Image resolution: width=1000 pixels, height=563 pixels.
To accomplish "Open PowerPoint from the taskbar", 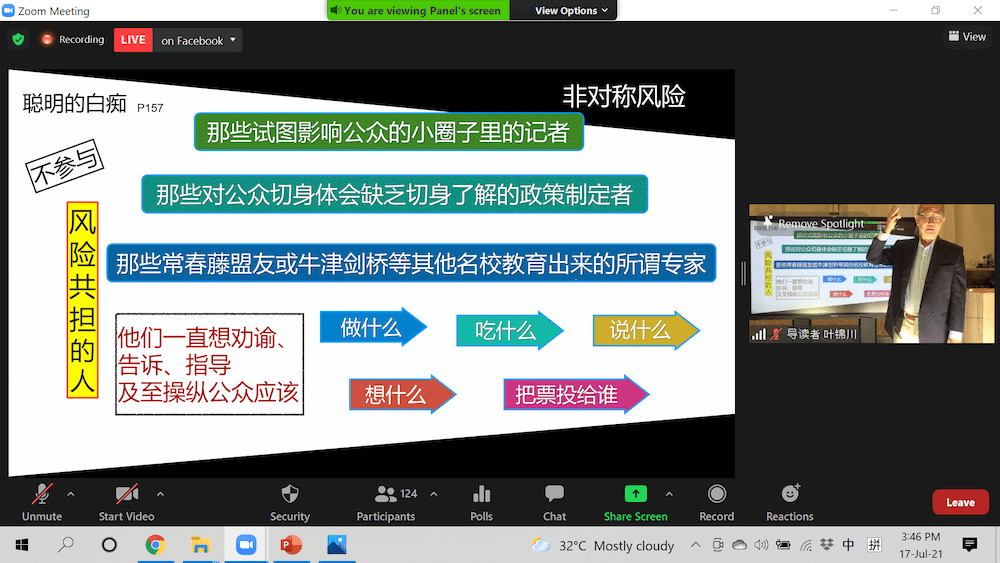I will point(291,545).
